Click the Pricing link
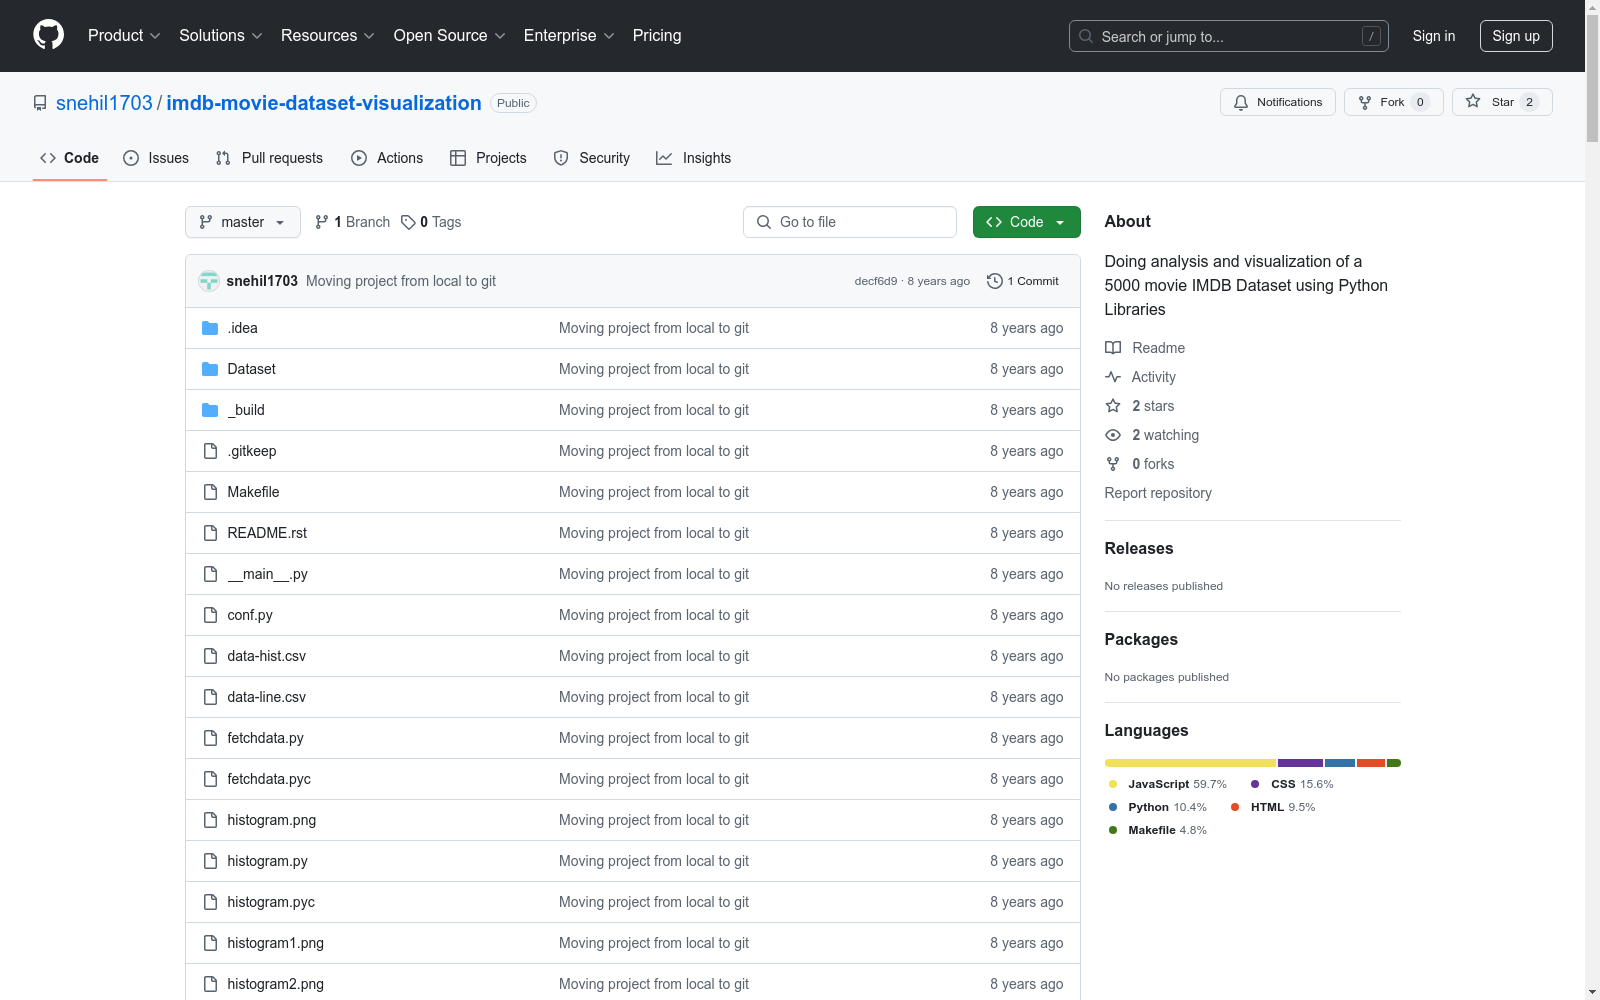Image resolution: width=1600 pixels, height=1000 pixels. [x=657, y=35]
